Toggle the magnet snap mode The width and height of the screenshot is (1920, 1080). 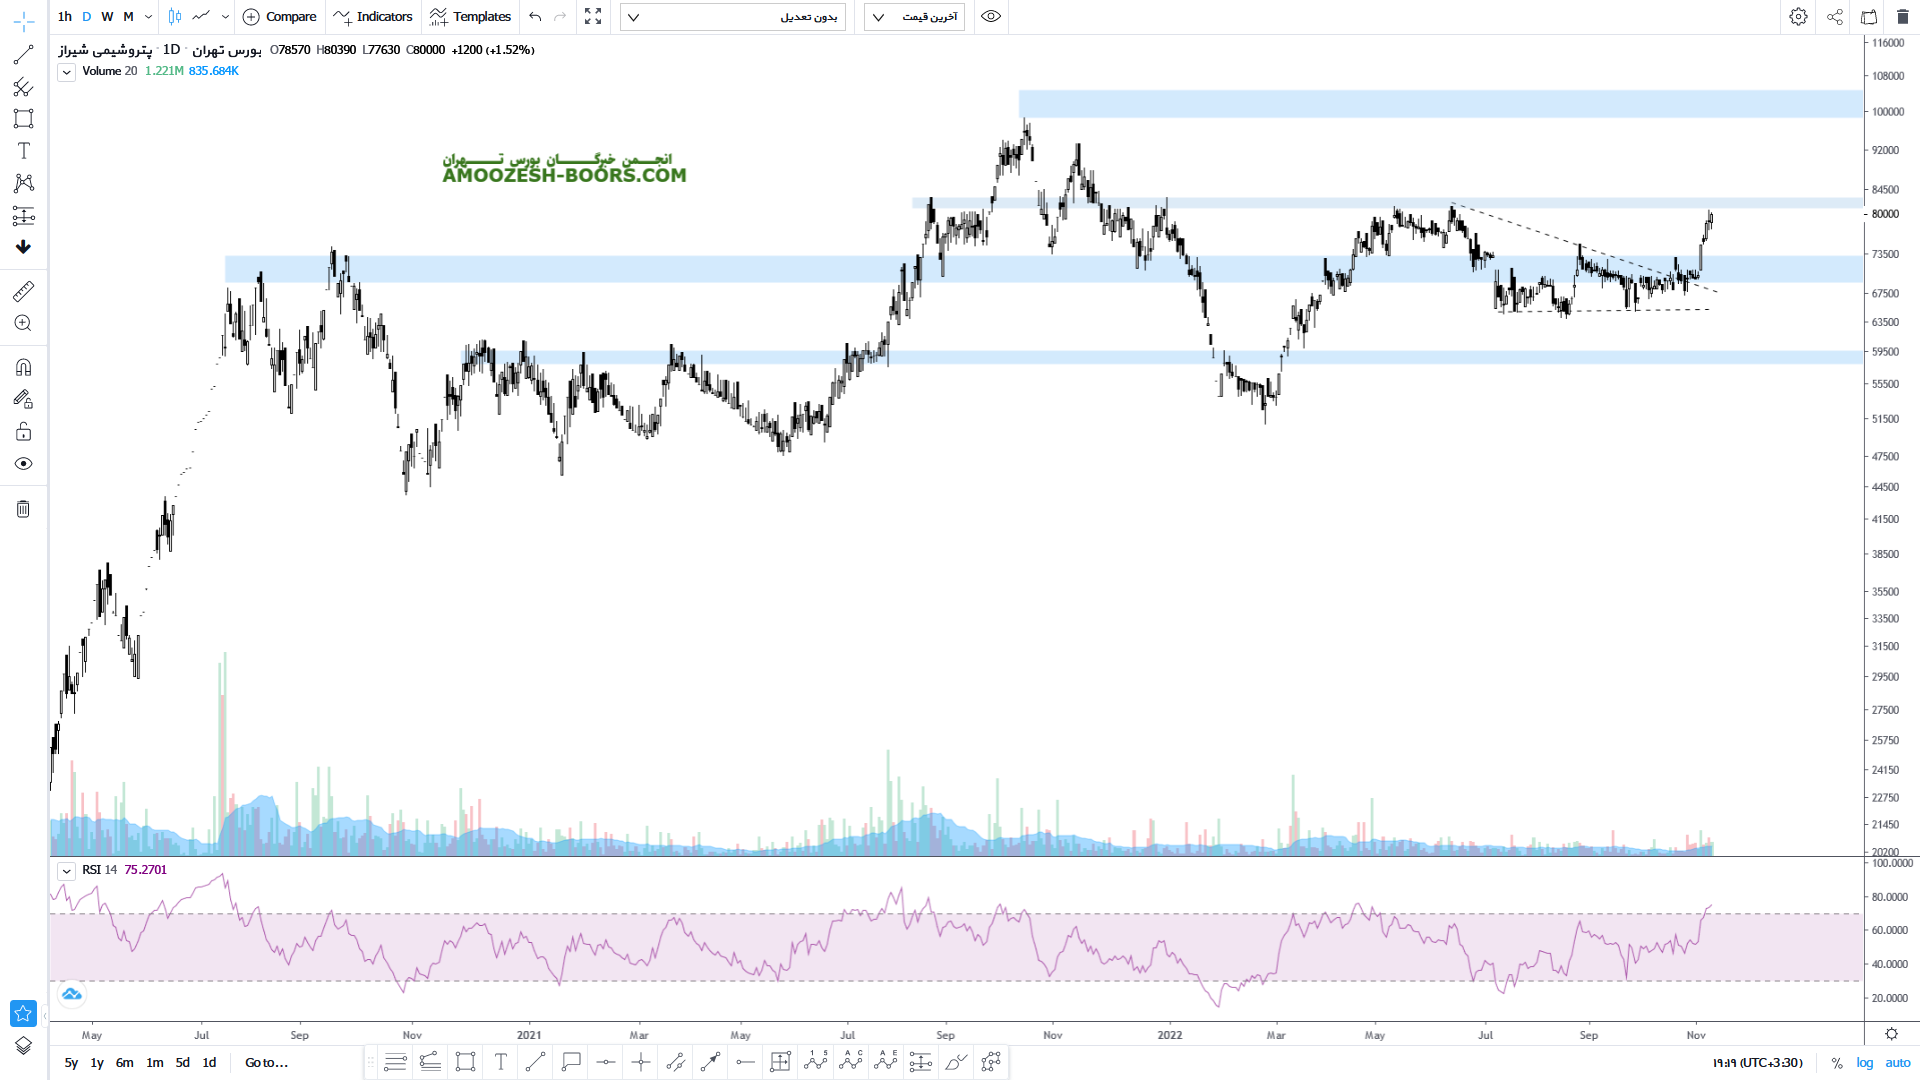tap(23, 367)
